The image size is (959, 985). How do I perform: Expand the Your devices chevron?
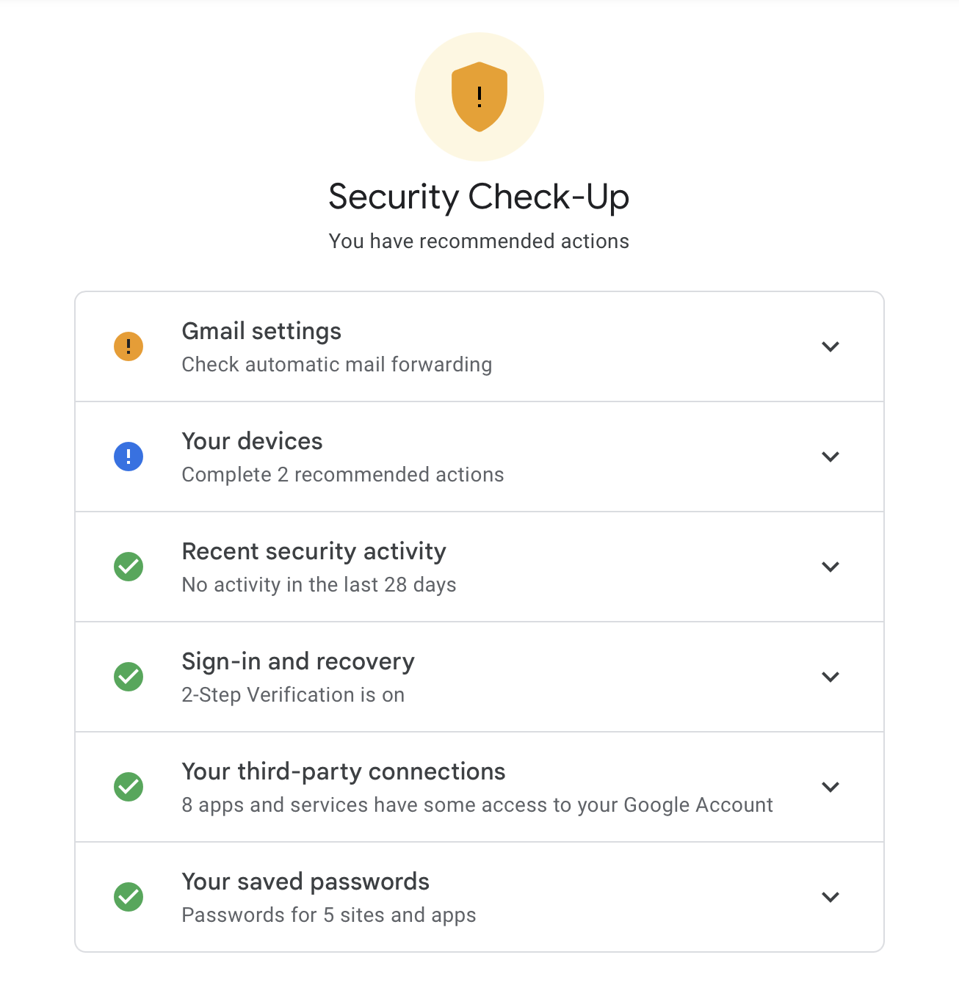pyautogui.click(x=830, y=457)
